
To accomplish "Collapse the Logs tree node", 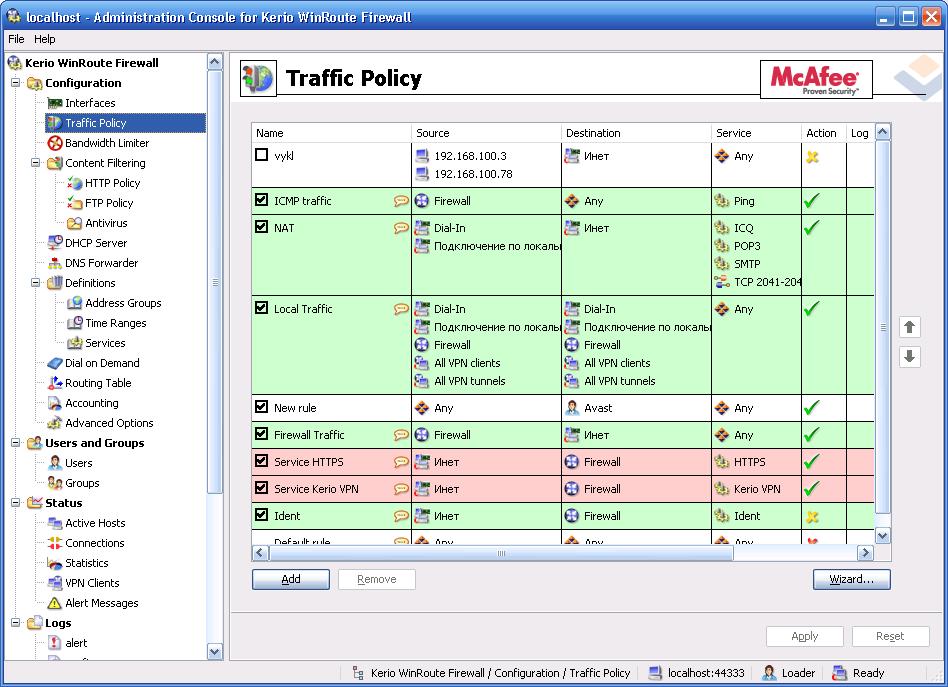I will 16,622.
